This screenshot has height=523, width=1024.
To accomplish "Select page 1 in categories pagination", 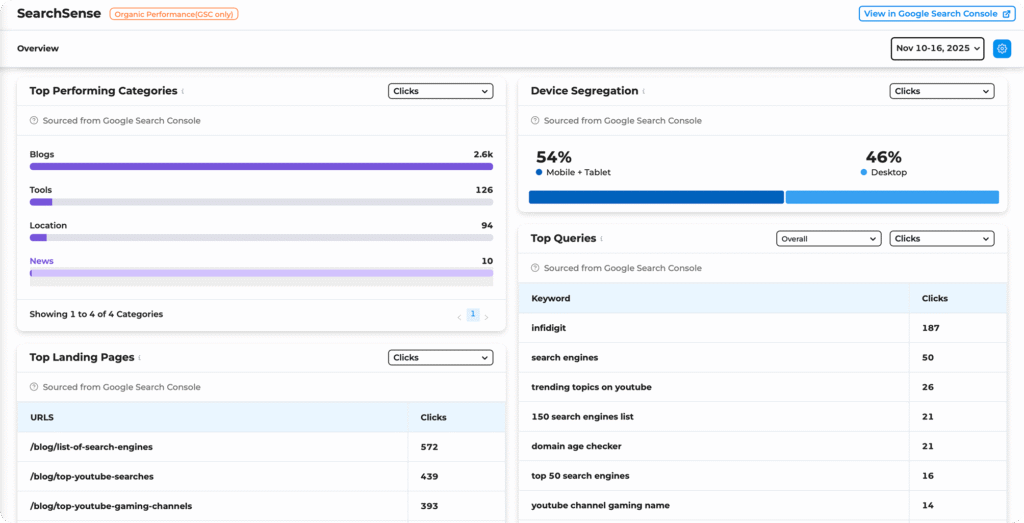I will point(473,314).
